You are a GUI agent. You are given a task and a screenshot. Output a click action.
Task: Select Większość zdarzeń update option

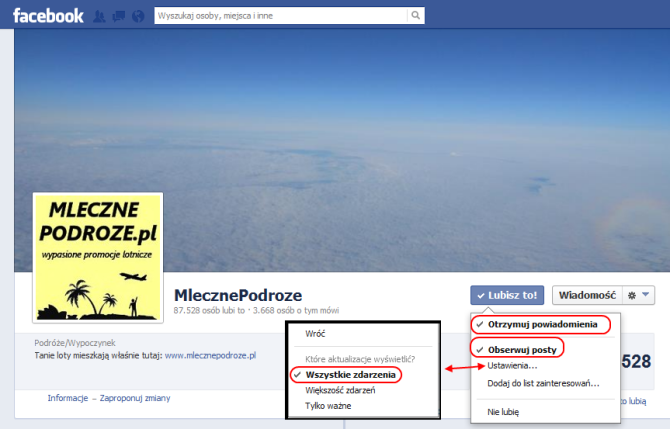(342, 390)
